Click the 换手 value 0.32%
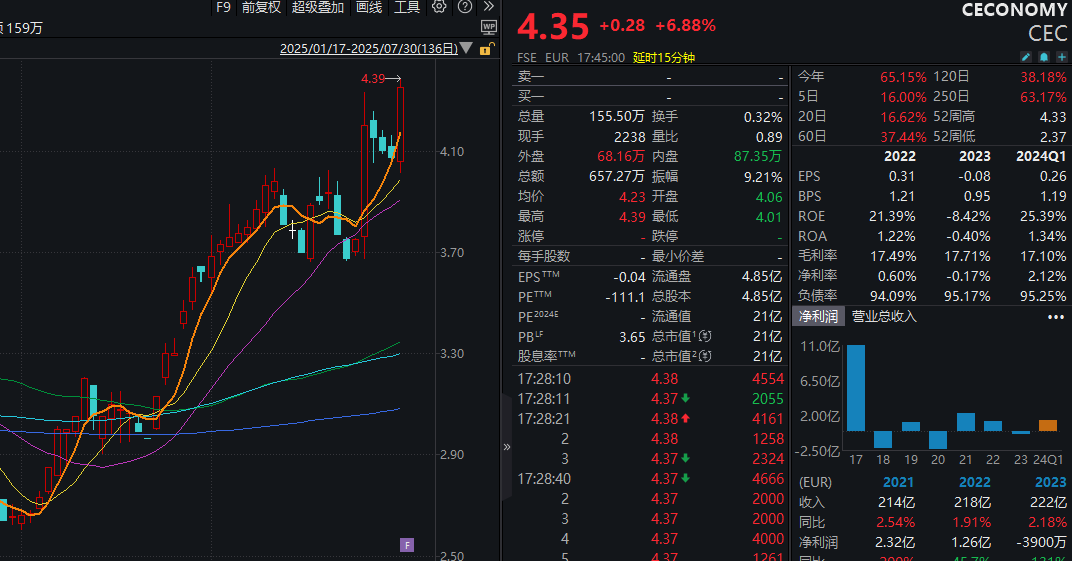1072x561 pixels. pyautogui.click(x=763, y=117)
